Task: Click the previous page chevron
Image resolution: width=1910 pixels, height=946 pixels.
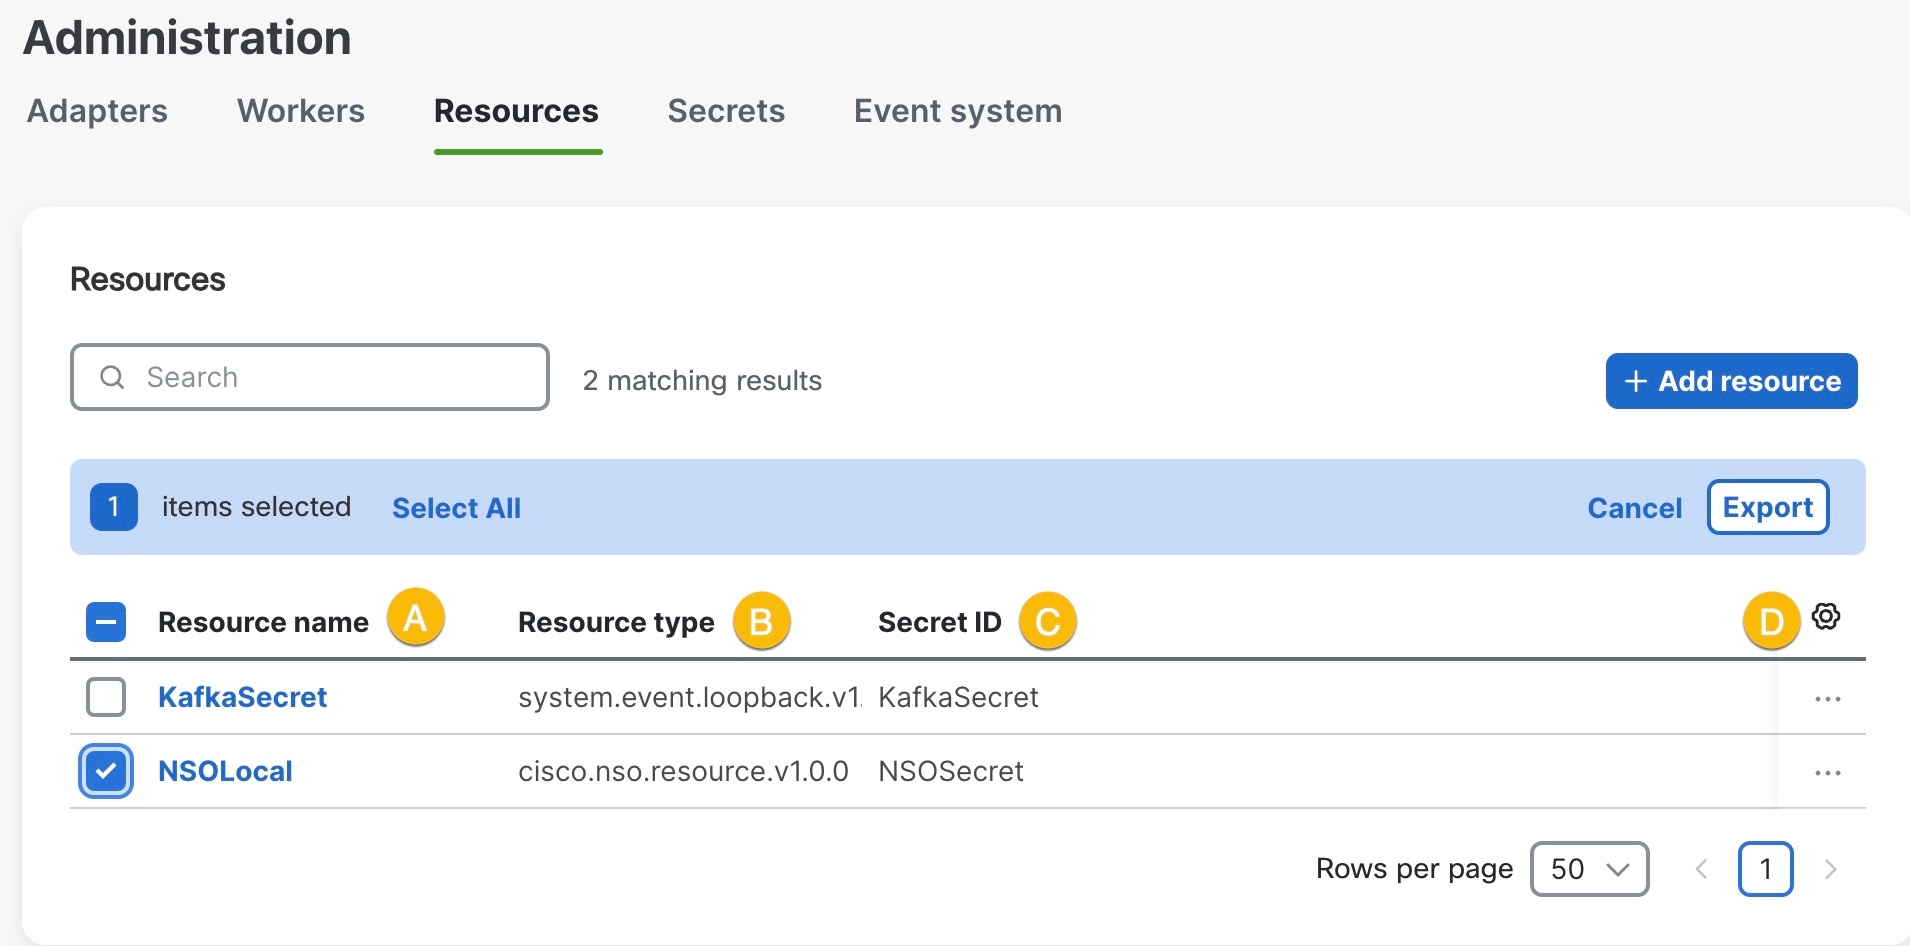Action: pyautogui.click(x=1701, y=869)
